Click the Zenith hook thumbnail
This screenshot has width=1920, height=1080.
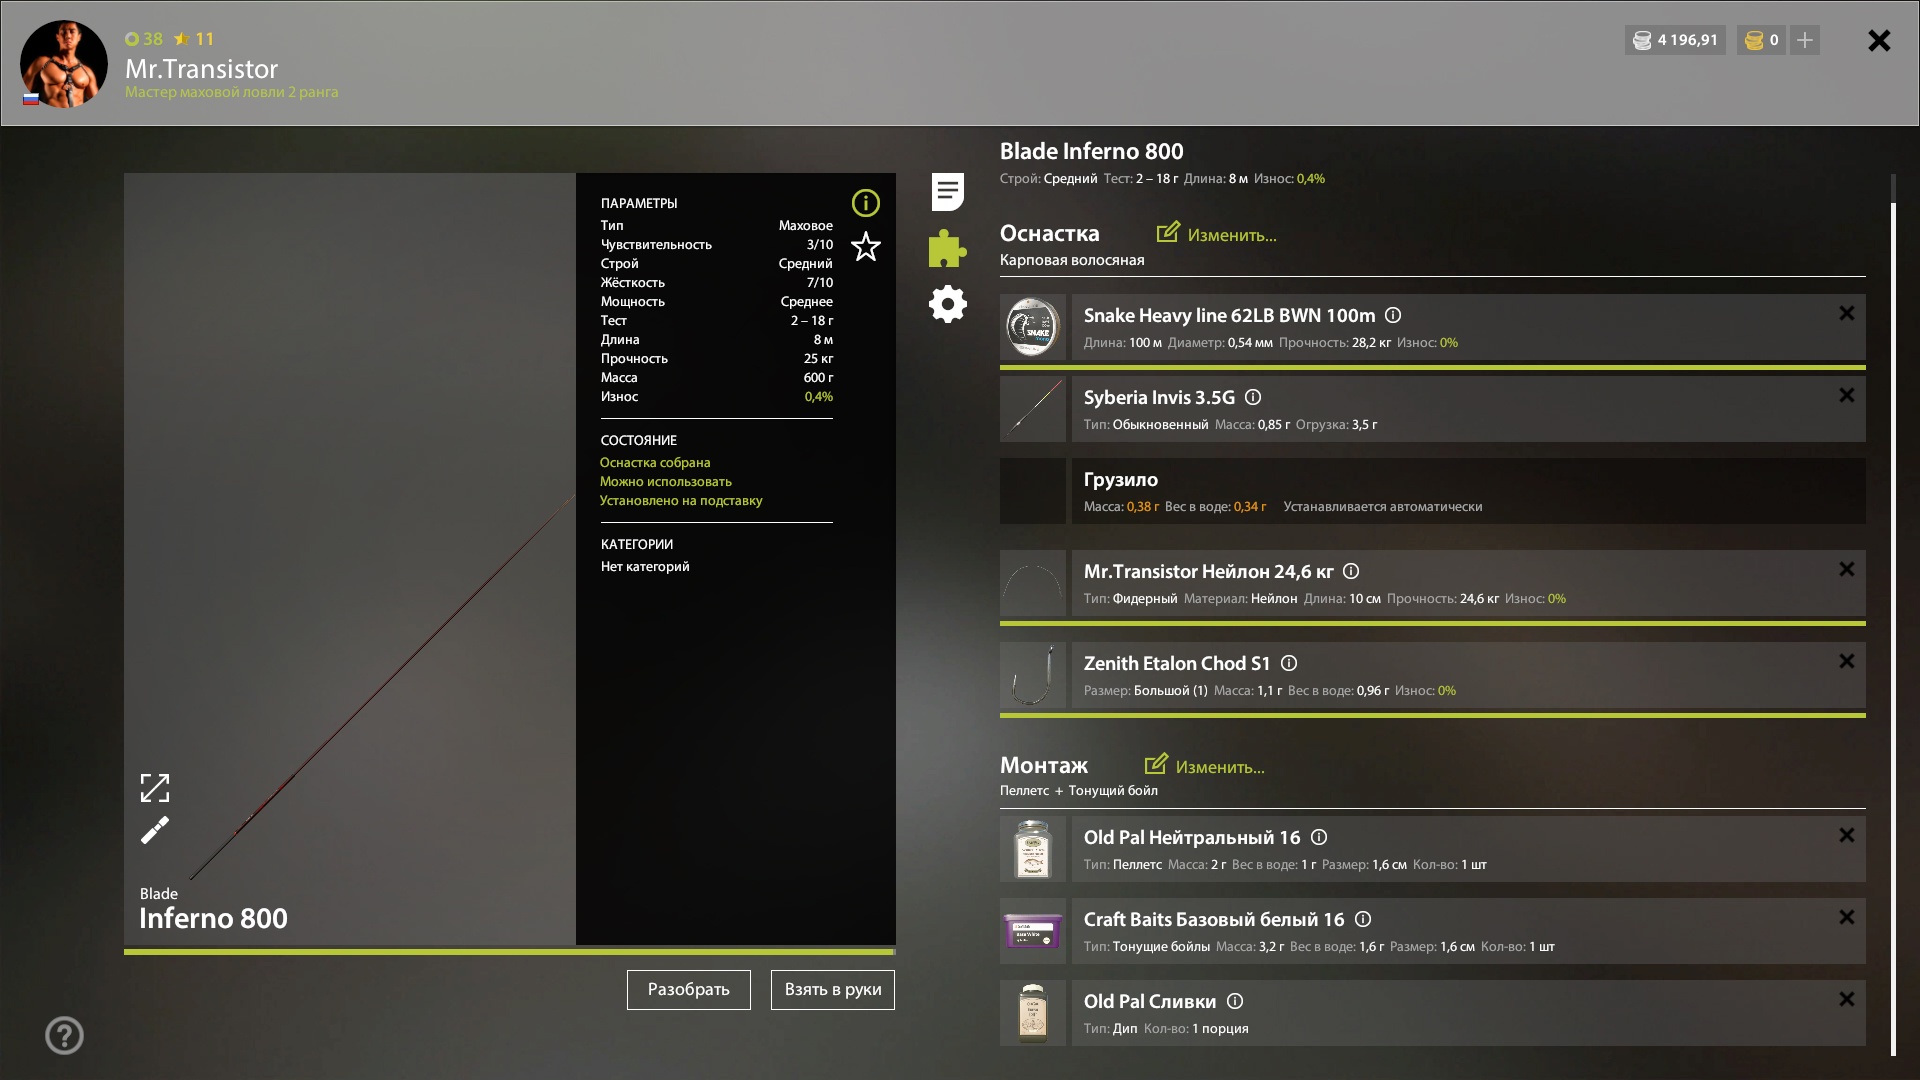pyautogui.click(x=1033, y=675)
